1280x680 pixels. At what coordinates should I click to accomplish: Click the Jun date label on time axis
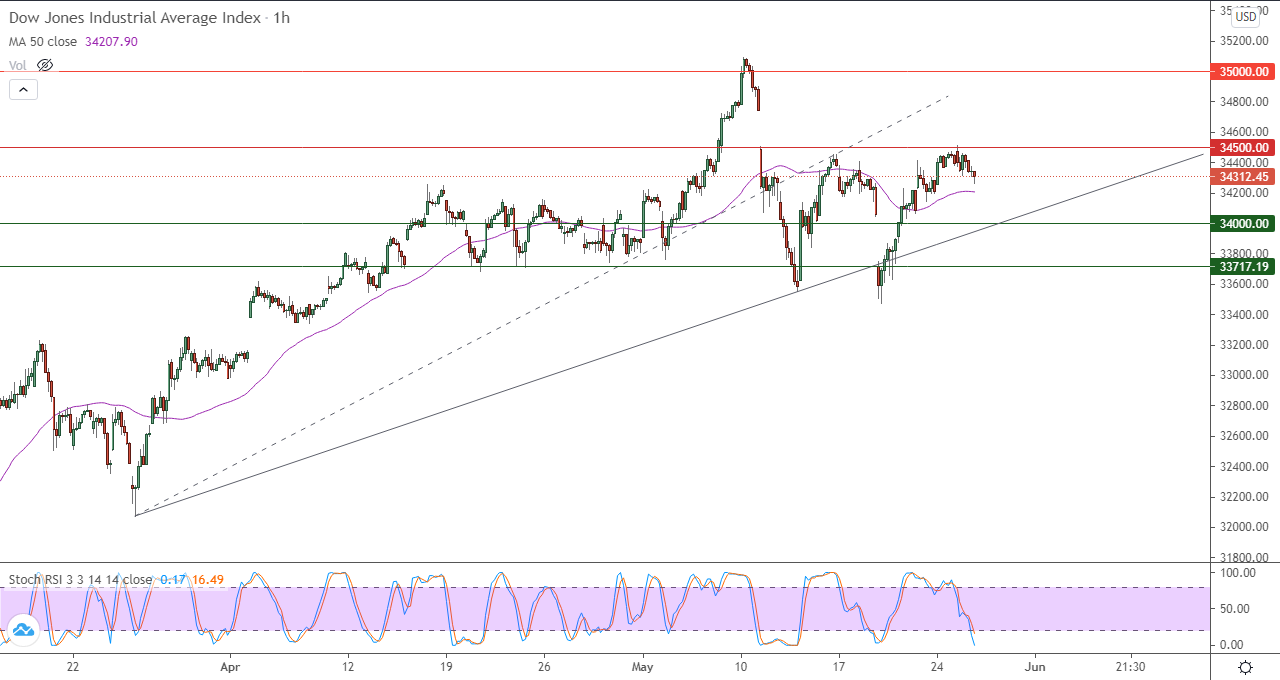[x=1035, y=667]
